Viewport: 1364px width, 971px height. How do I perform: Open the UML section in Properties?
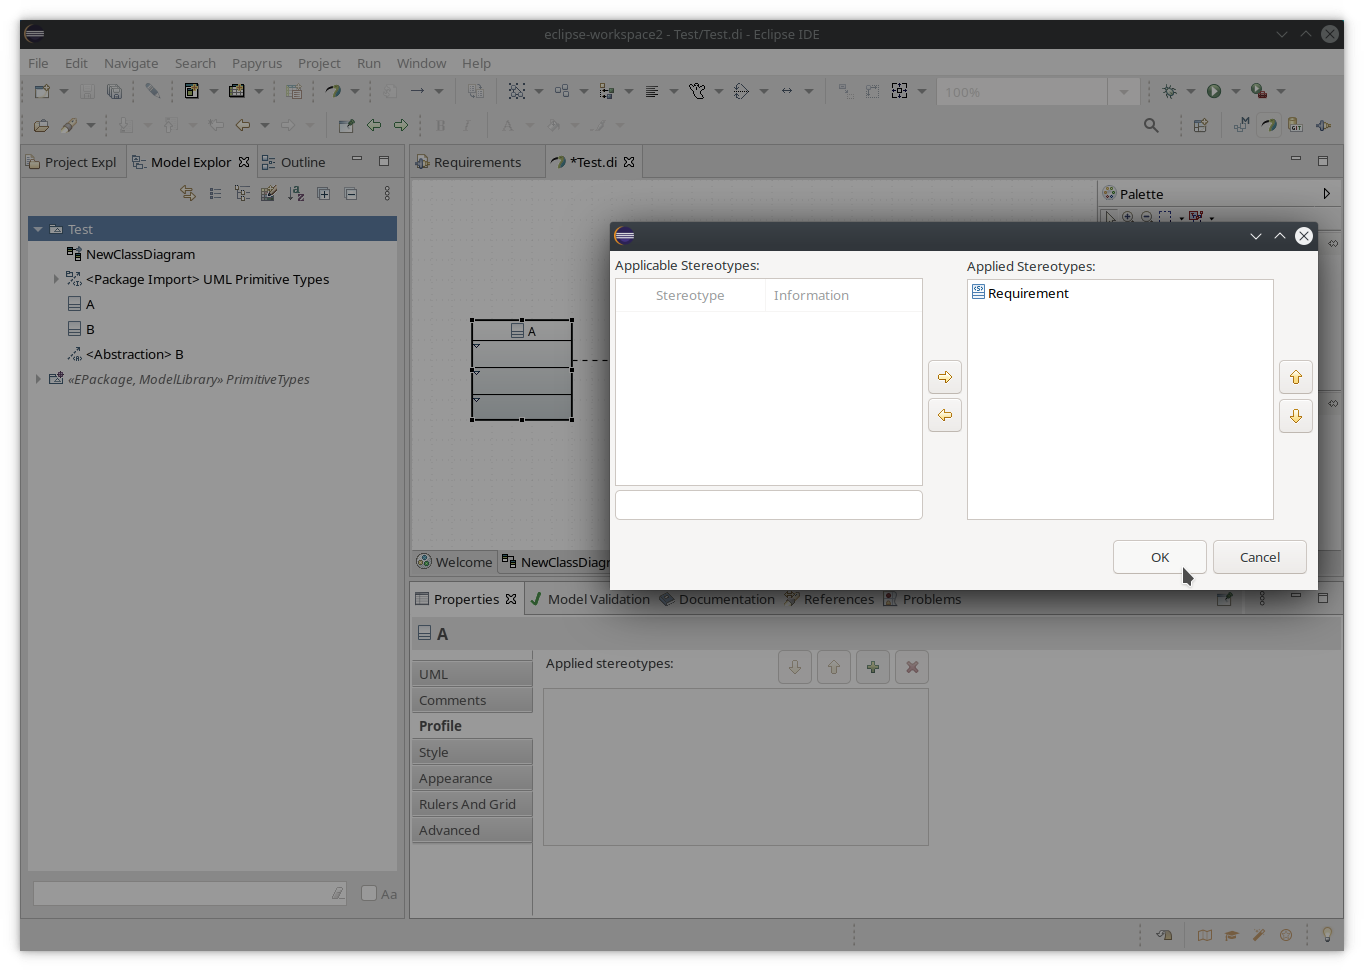click(472, 674)
